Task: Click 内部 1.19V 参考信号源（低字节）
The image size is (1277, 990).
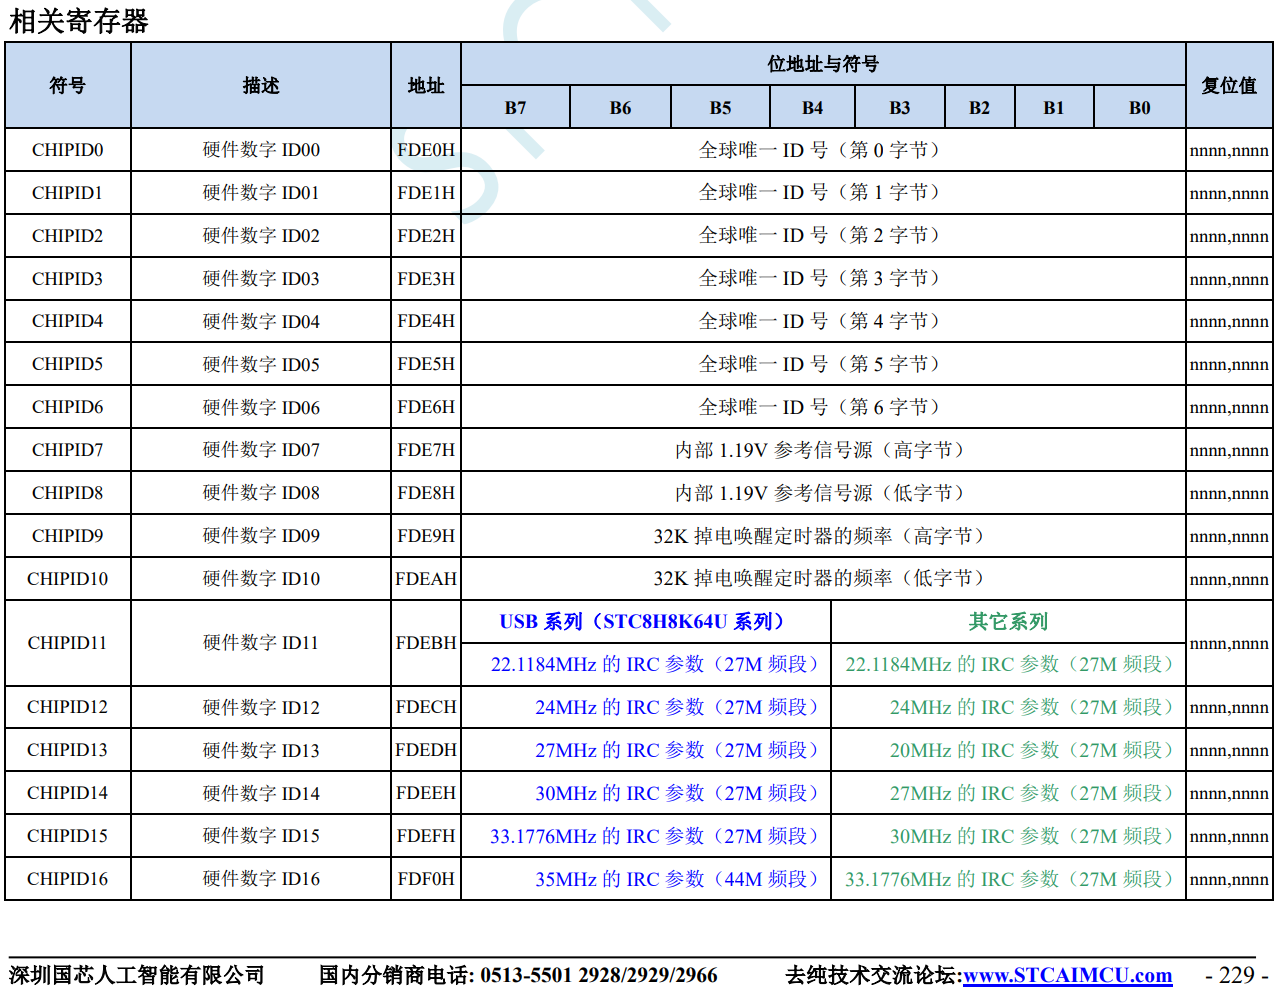Action: (823, 493)
